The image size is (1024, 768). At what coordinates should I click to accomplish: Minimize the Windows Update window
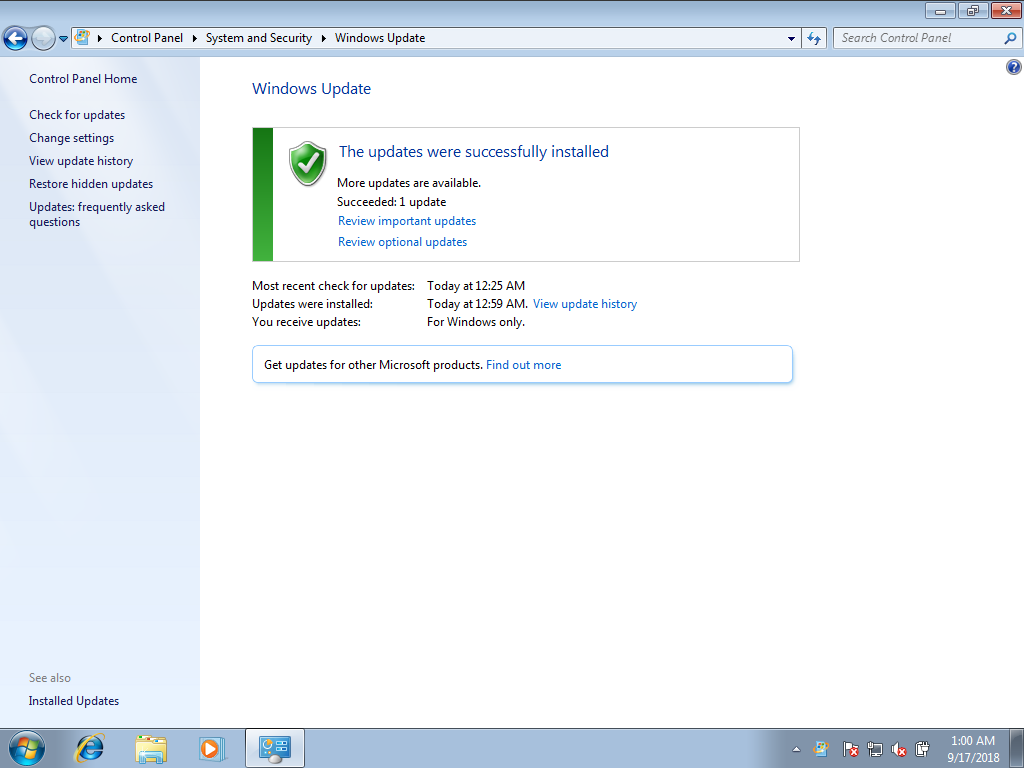point(940,10)
